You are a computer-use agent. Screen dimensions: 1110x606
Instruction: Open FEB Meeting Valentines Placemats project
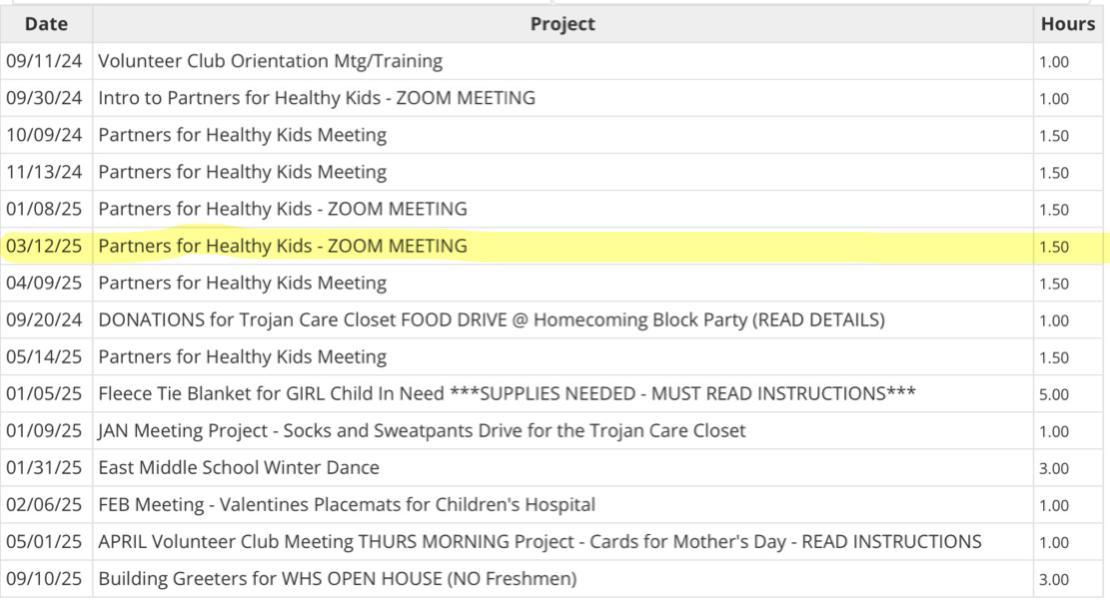(x=346, y=505)
